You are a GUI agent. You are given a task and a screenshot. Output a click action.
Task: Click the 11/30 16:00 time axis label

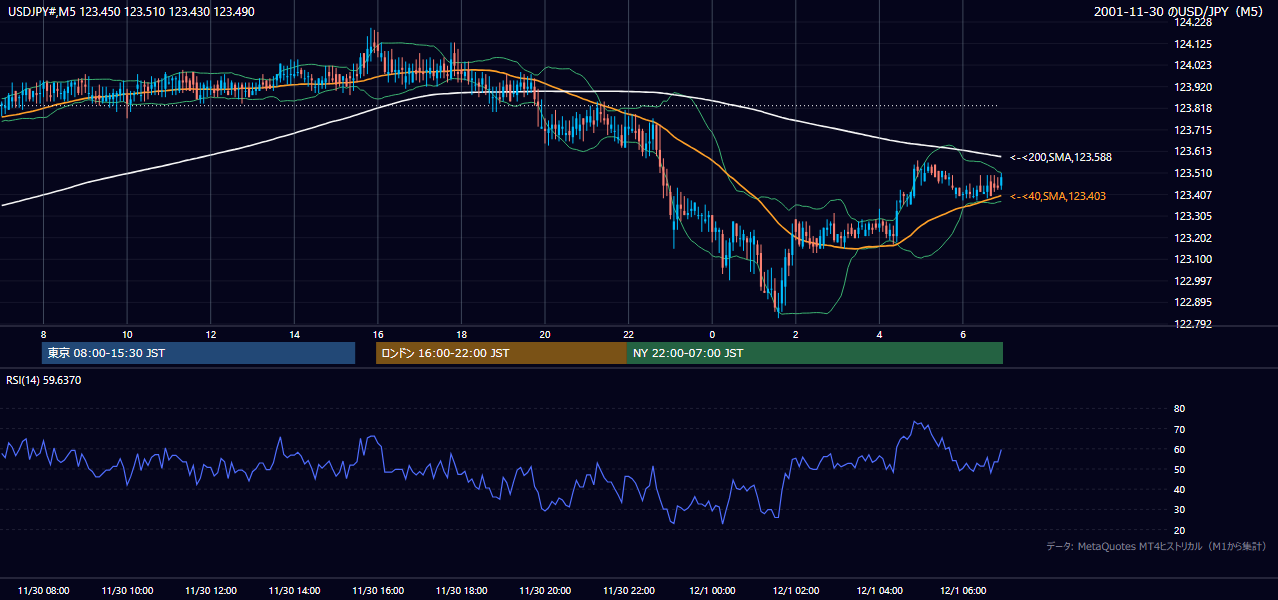click(378, 591)
